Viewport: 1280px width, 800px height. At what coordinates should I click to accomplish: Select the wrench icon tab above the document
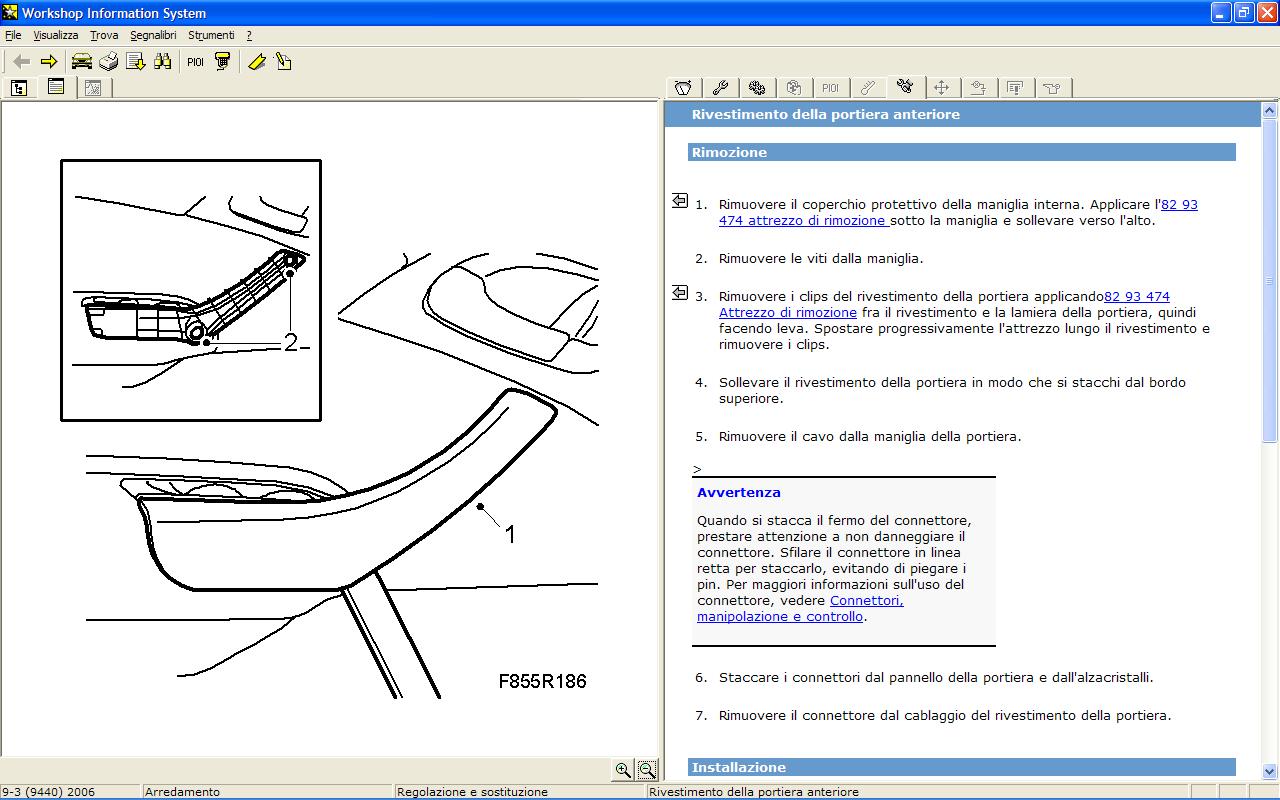(x=720, y=88)
